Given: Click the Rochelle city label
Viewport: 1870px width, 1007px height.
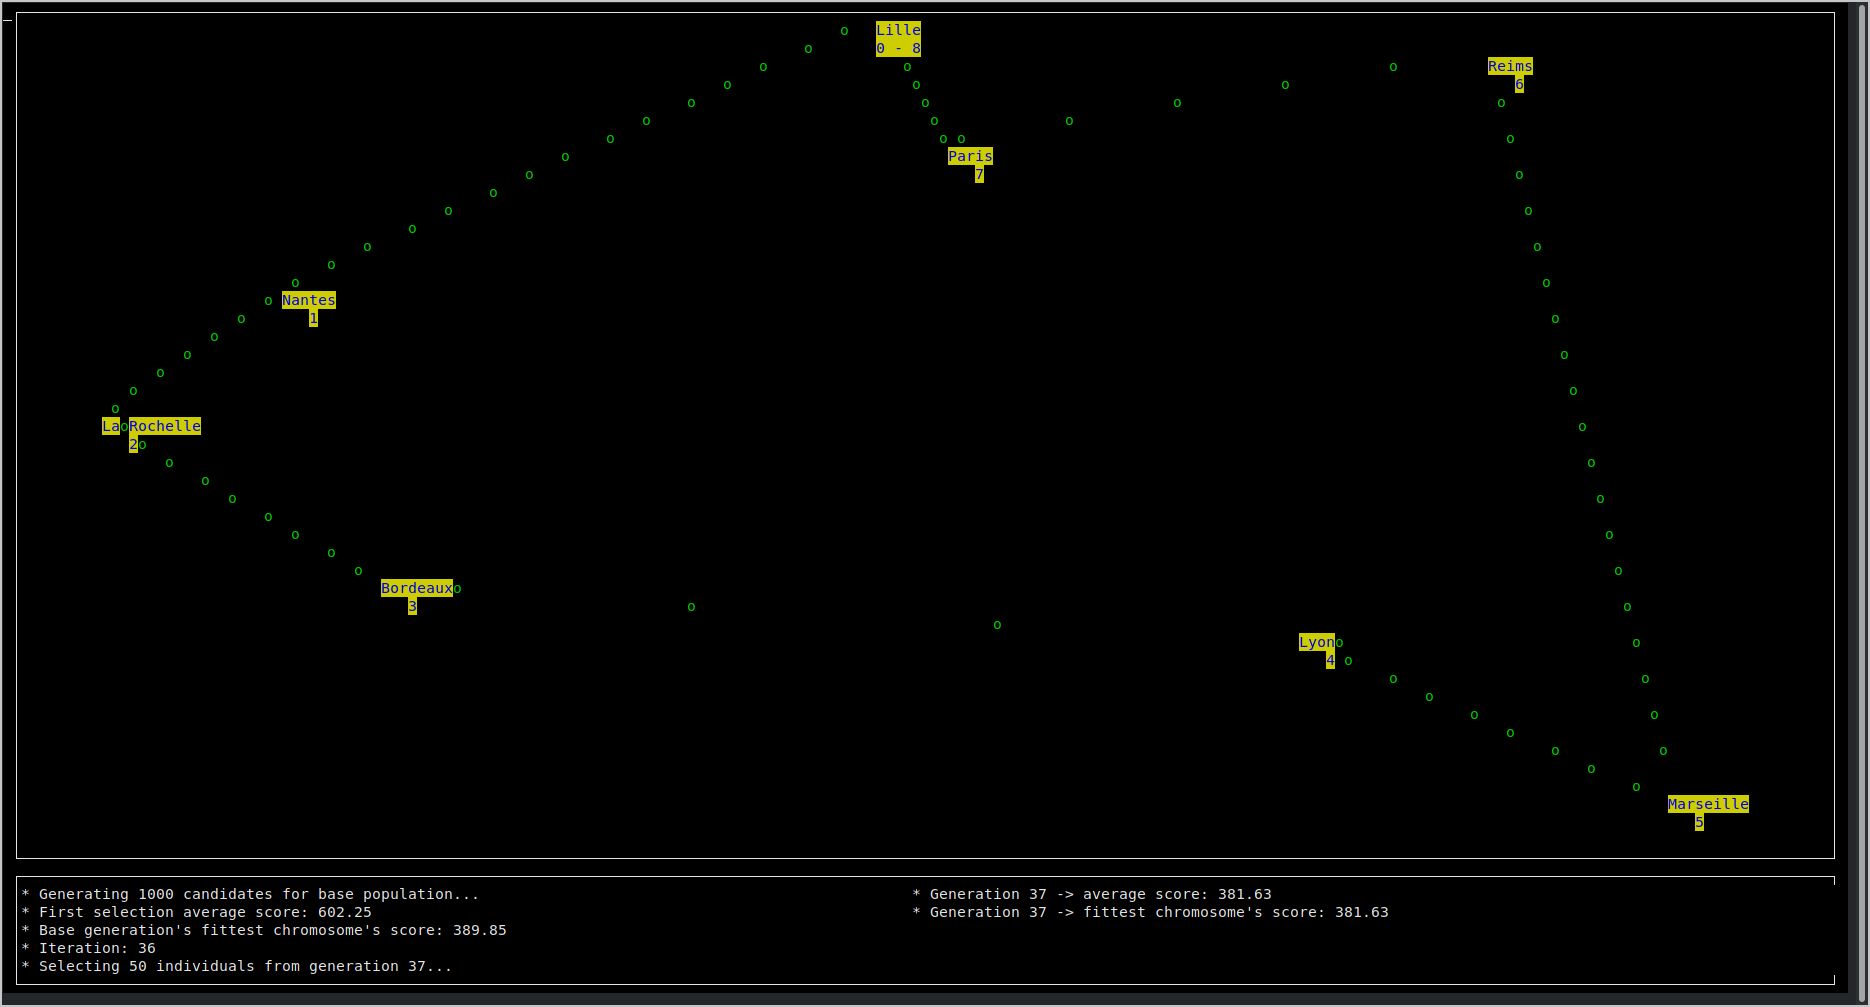Looking at the screenshot, I should pyautogui.click(x=165, y=426).
